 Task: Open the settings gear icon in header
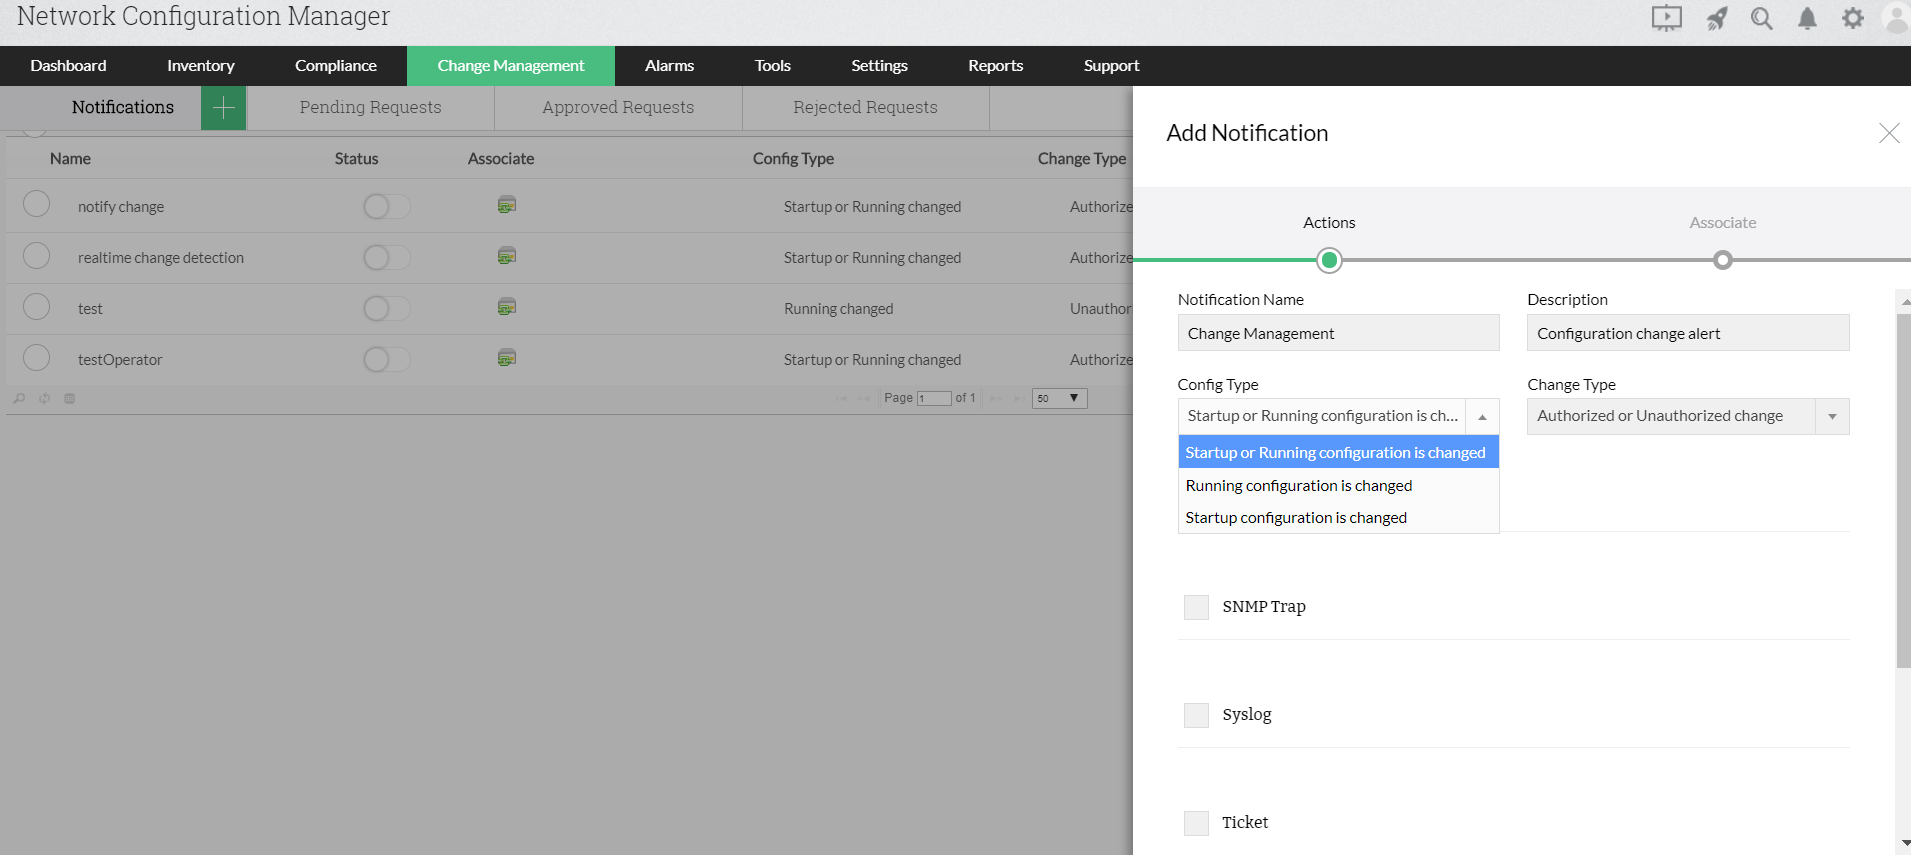1853,19
